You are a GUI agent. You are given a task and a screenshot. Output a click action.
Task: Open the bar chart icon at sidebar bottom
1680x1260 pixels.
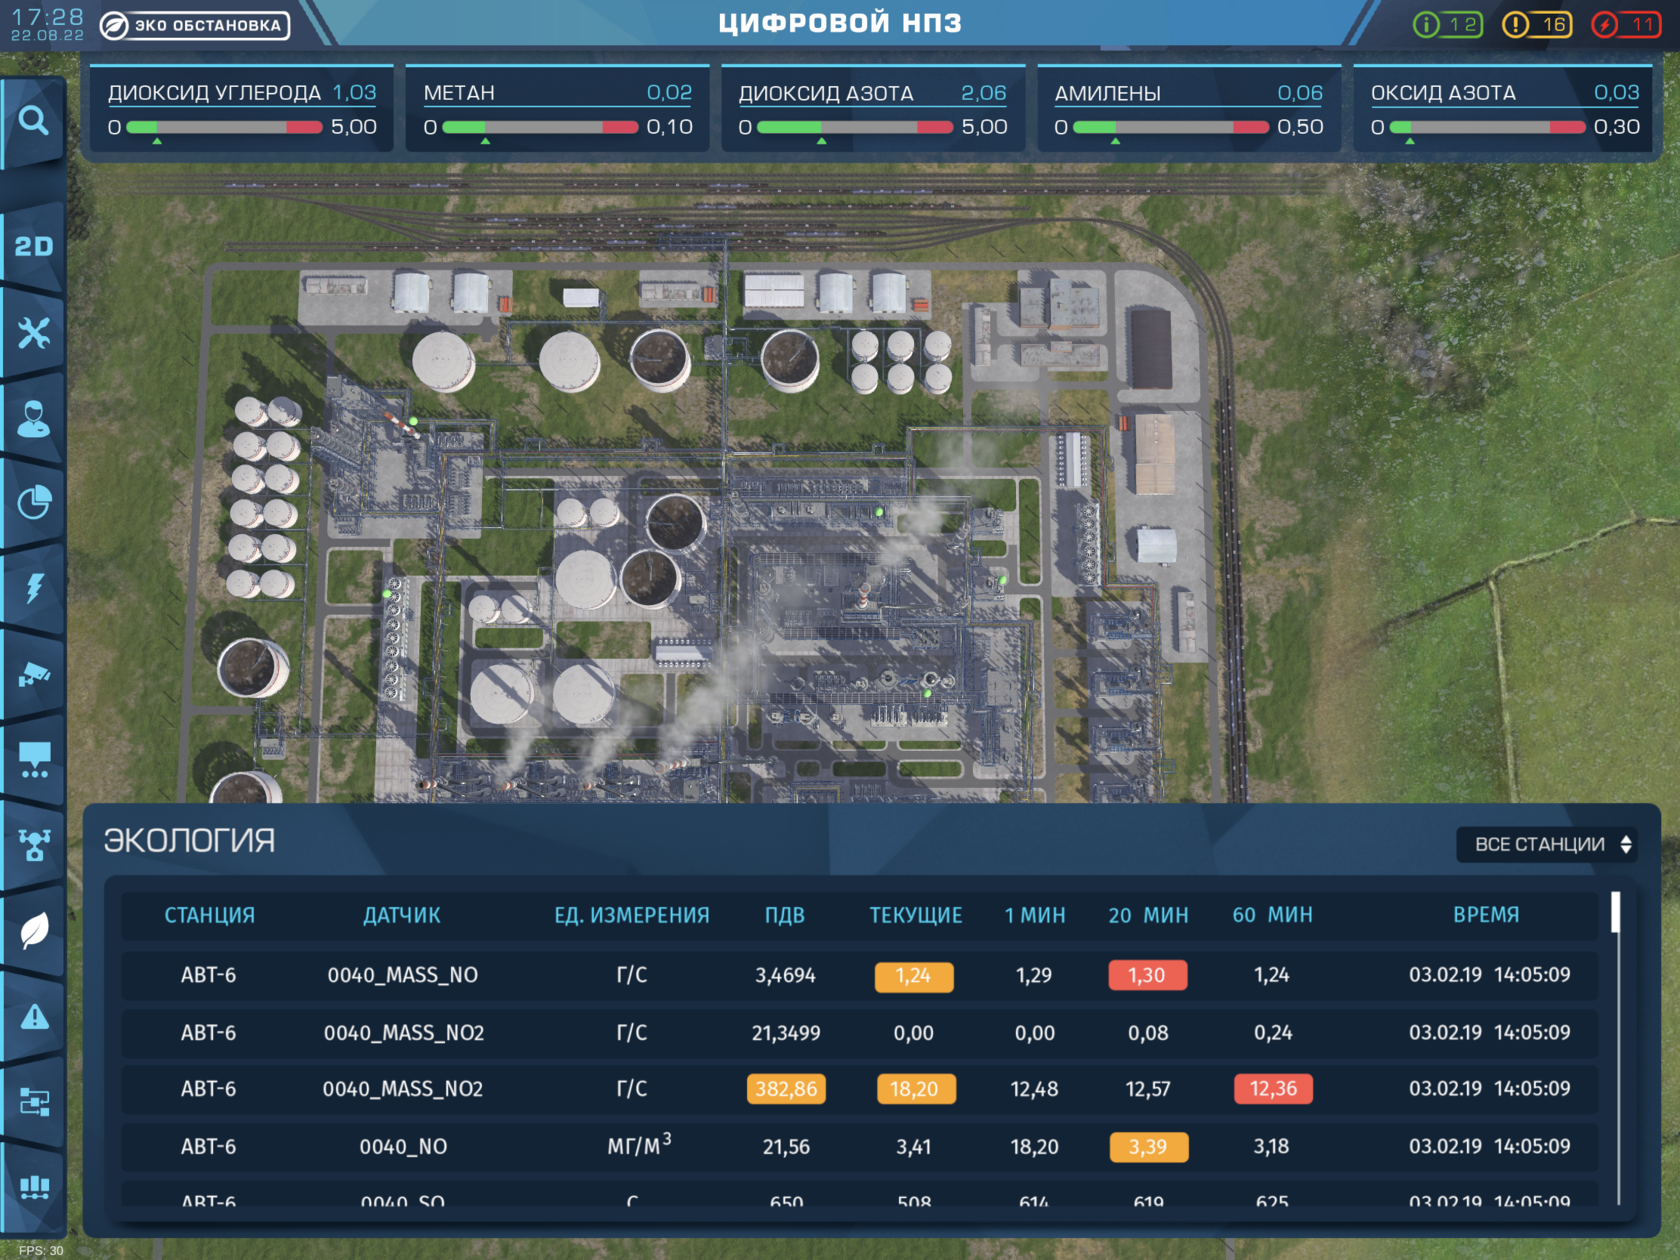pyautogui.click(x=33, y=1187)
